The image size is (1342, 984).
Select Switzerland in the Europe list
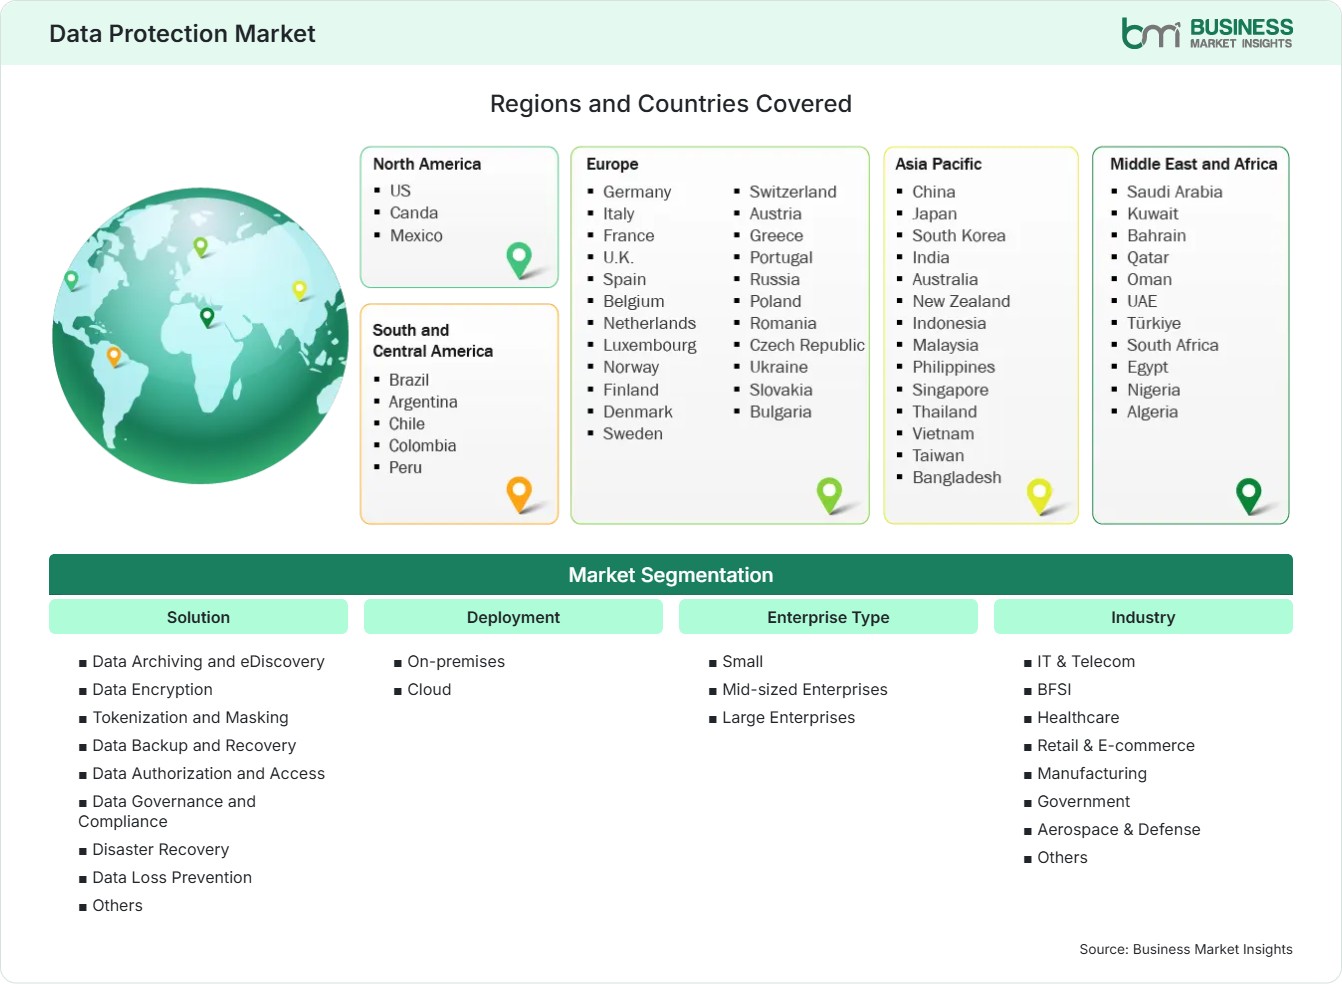coord(793,192)
